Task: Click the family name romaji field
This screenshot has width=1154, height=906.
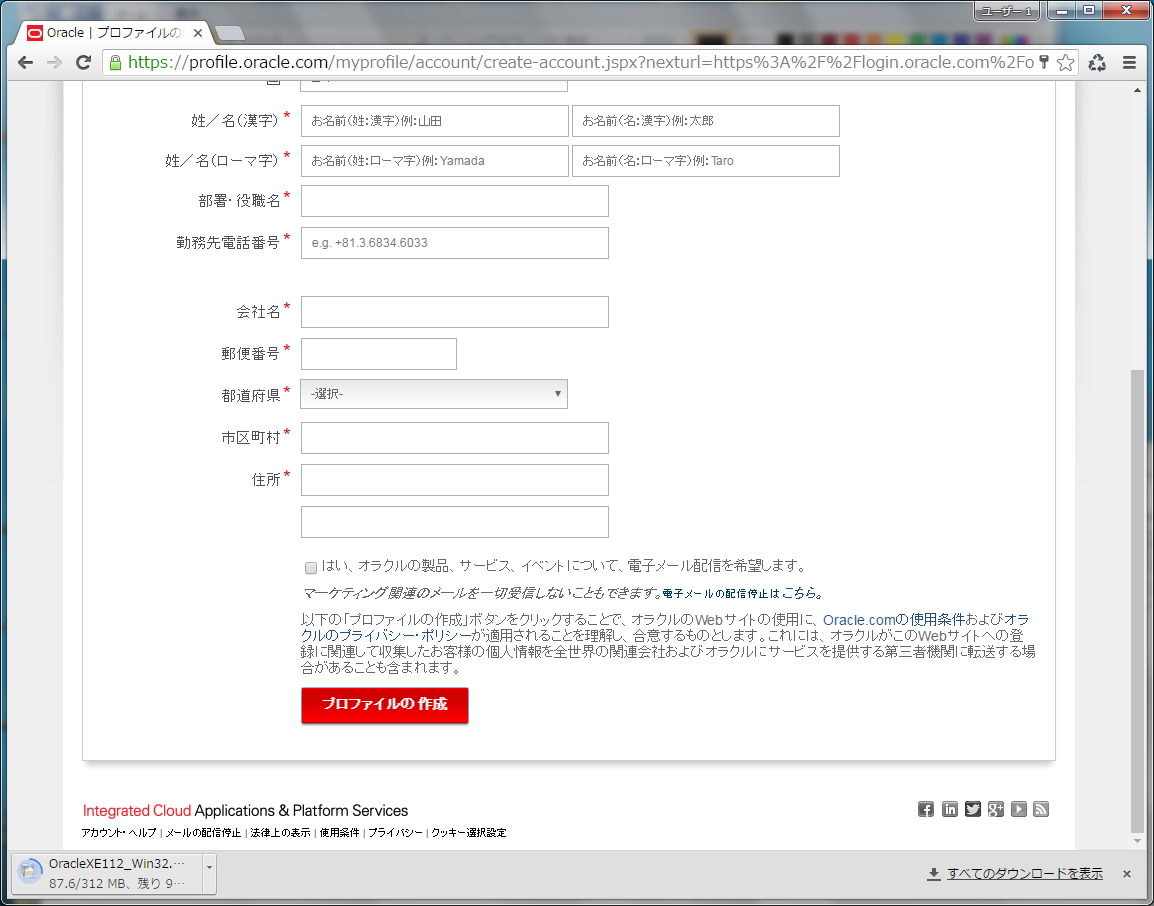Action: pos(435,160)
